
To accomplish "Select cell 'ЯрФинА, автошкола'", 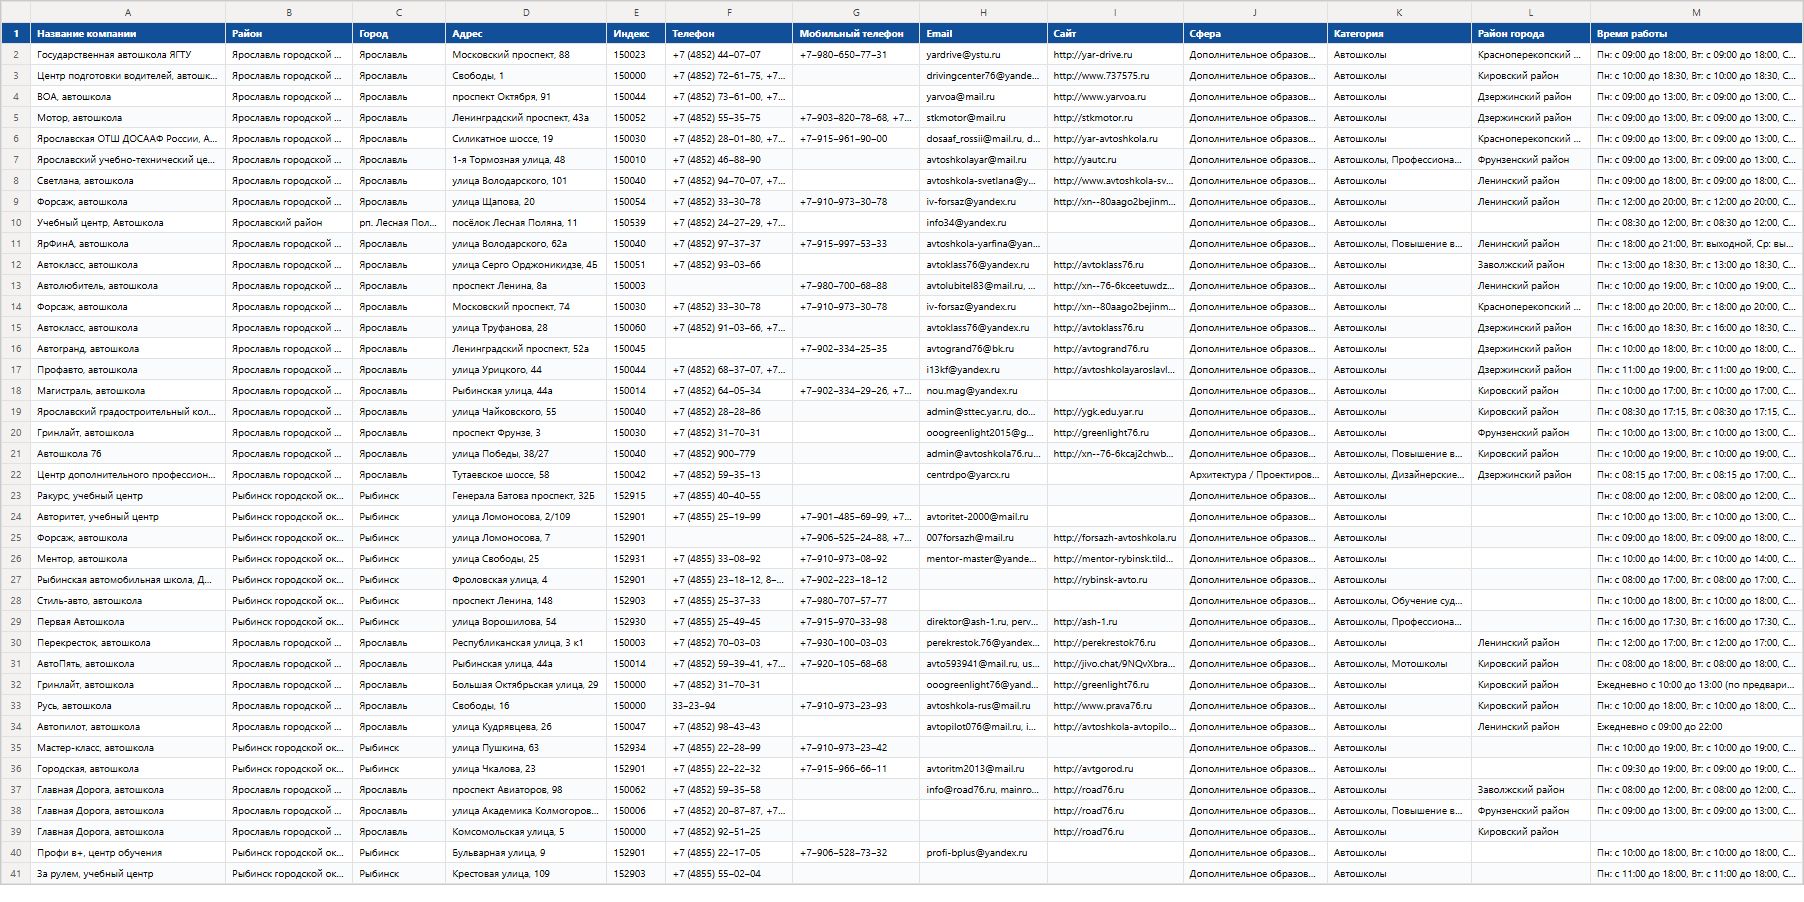I will pos(128,244).
